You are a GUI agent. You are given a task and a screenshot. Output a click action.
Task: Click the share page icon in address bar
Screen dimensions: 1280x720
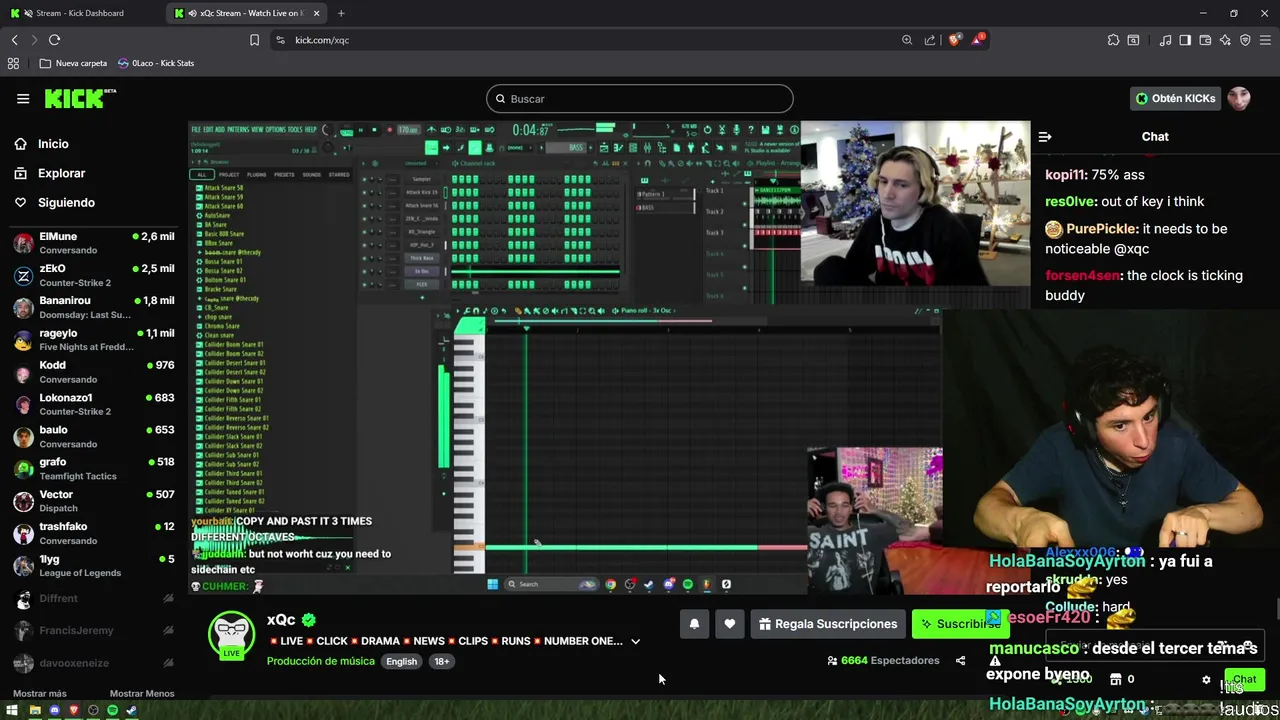(930, 40)
